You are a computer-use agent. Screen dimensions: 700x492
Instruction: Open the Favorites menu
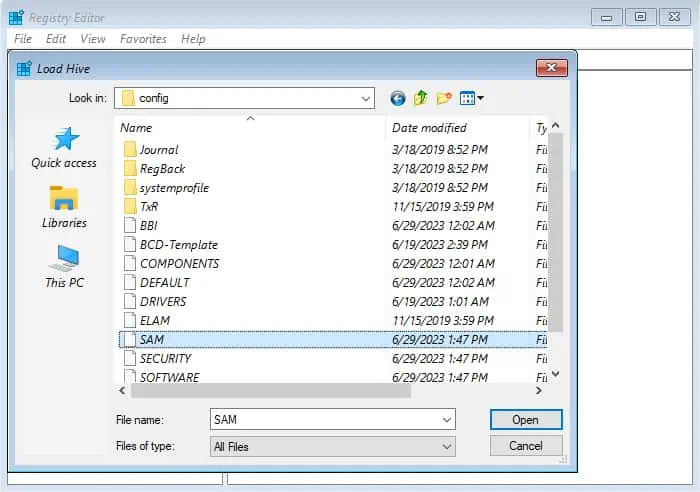point(143,39)
